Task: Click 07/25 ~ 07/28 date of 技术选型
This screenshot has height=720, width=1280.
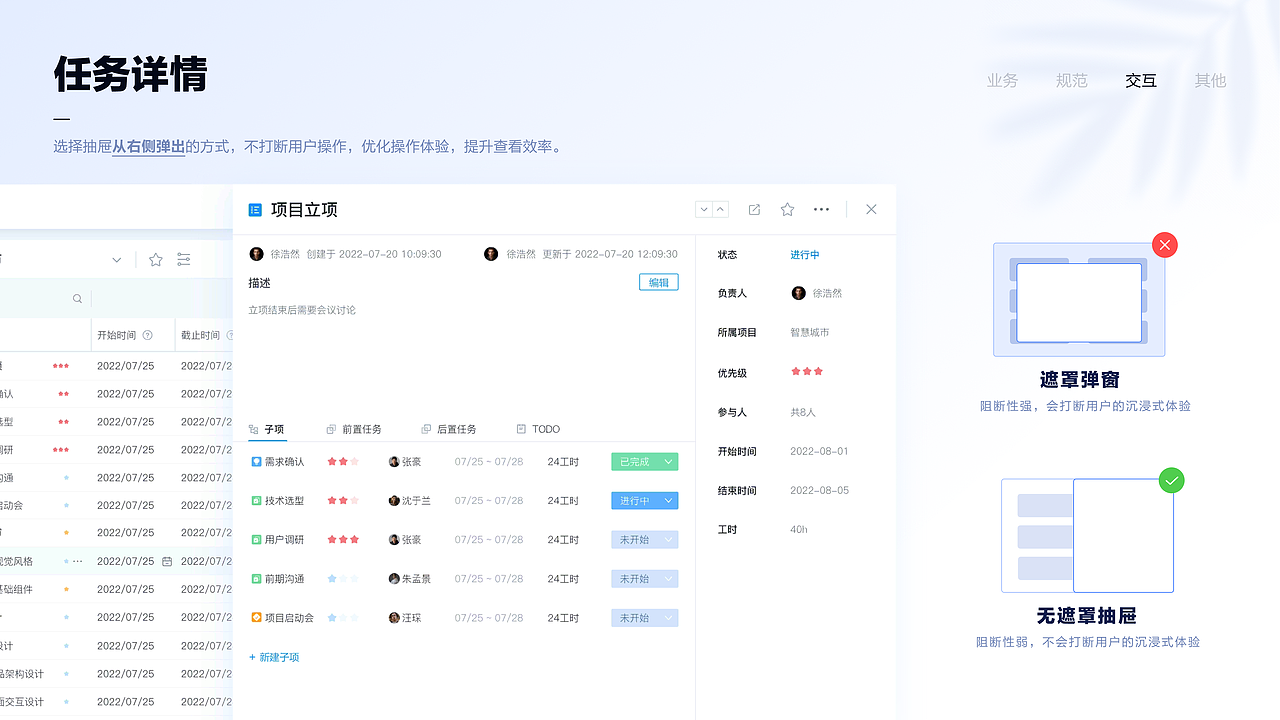Action: pos(489,501)
